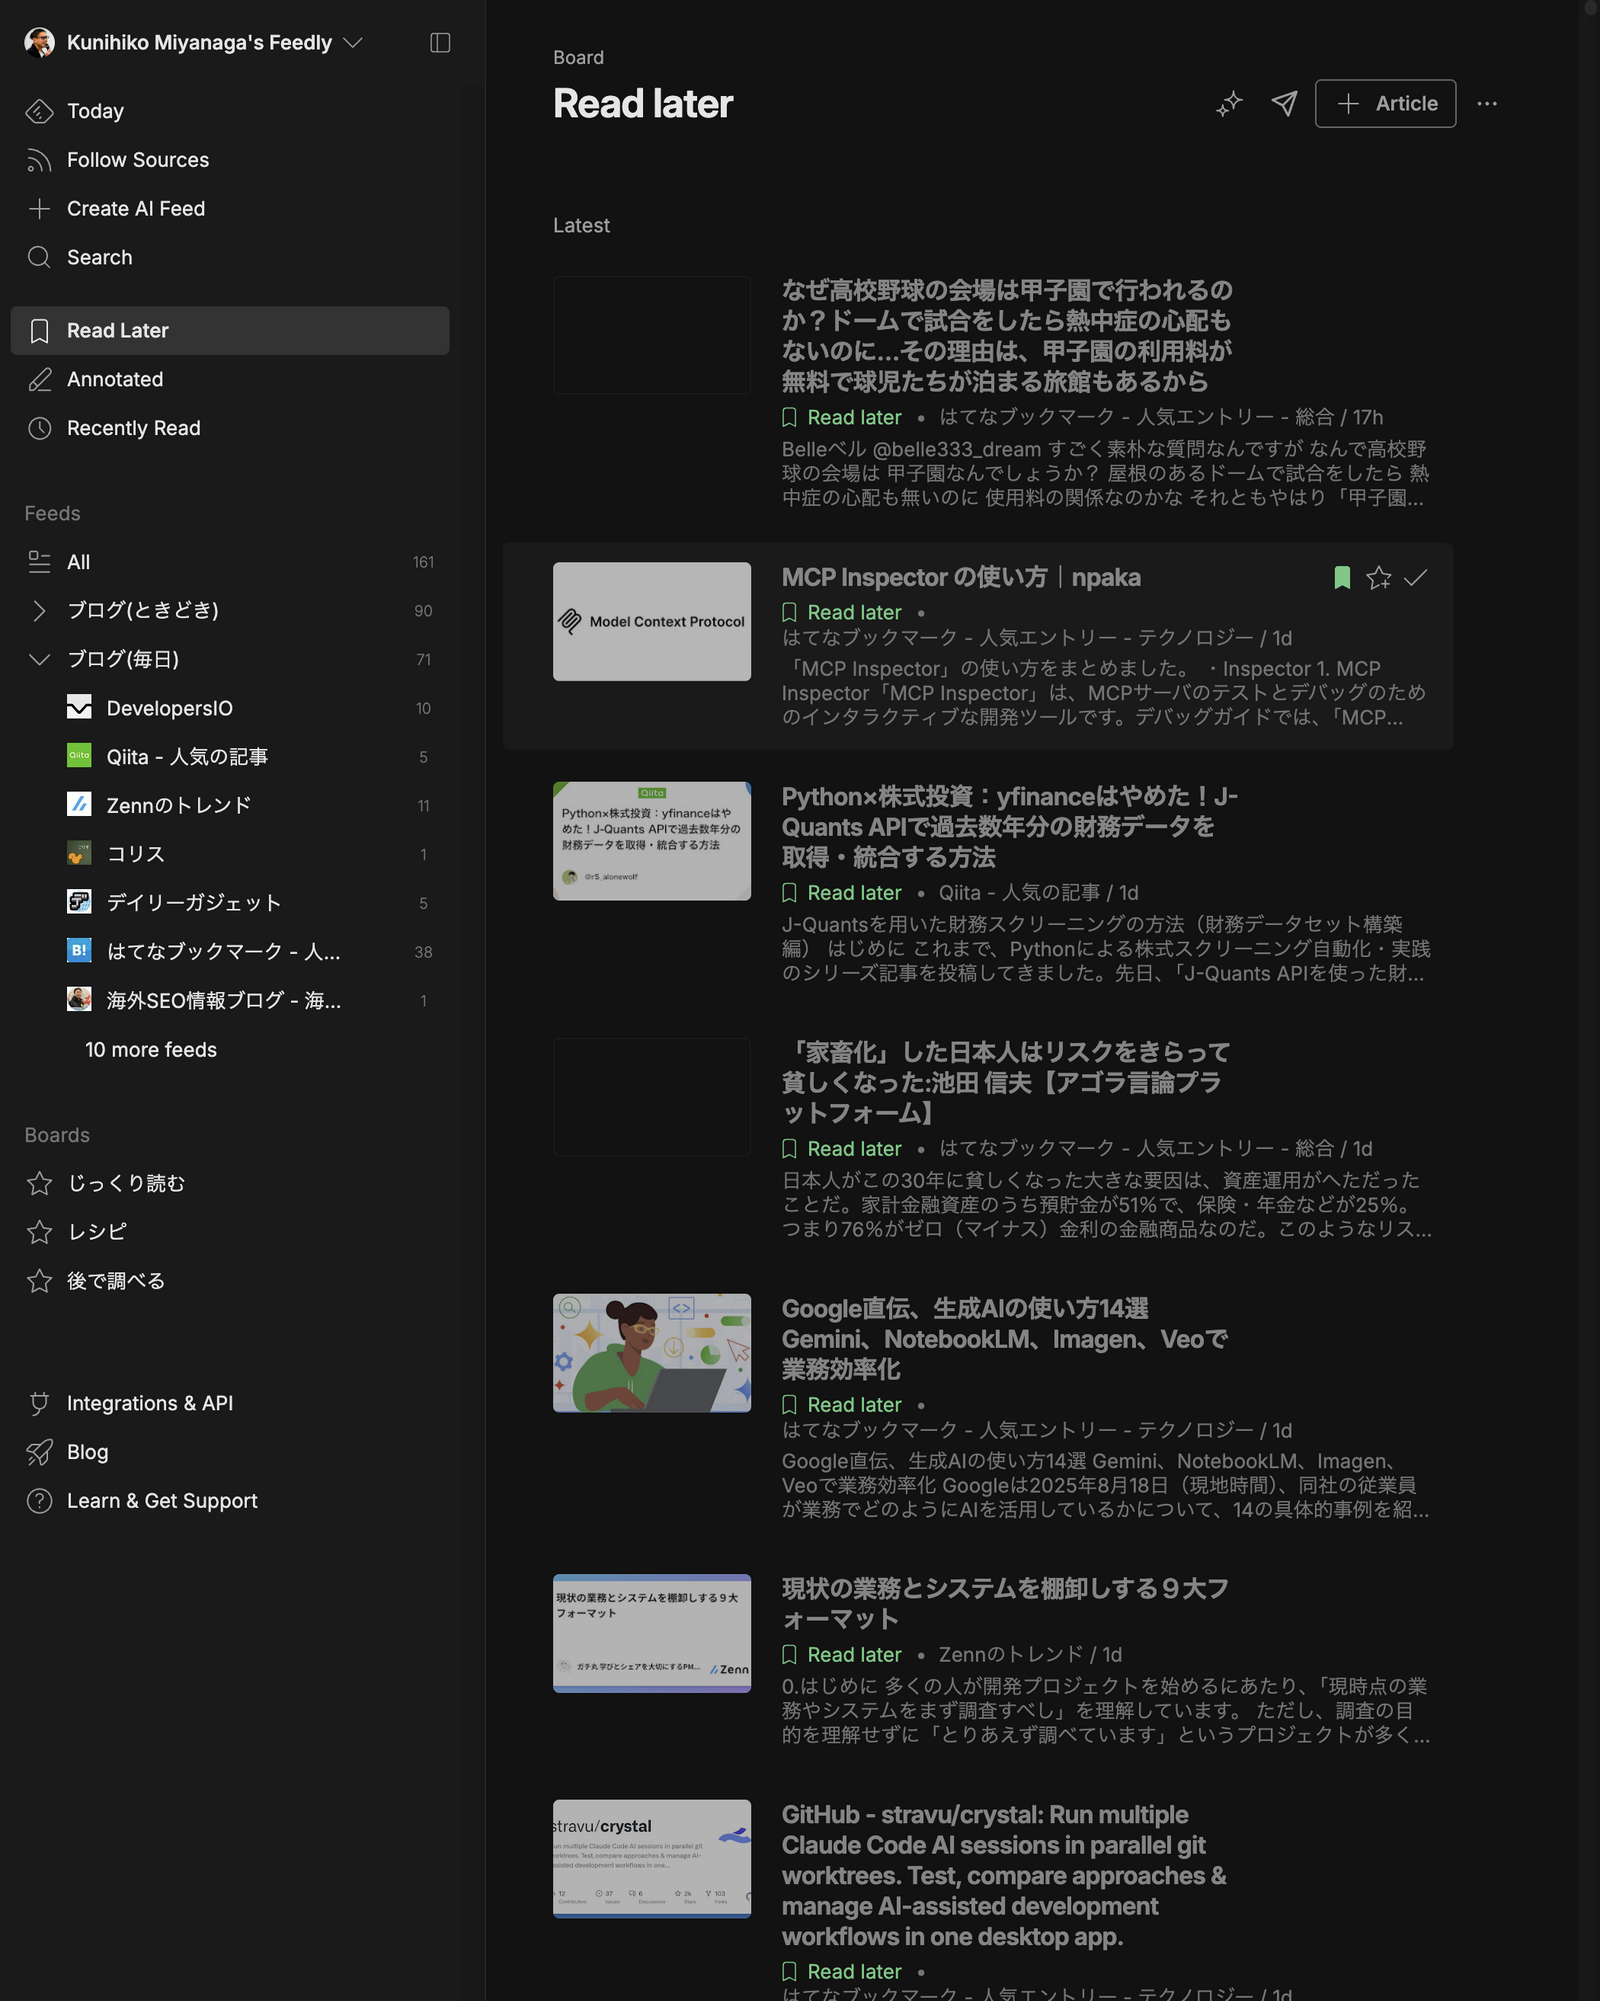Open stravu/crystal thumbnail
This screenshot has width=1600, height=2001.
point(652,1859)
